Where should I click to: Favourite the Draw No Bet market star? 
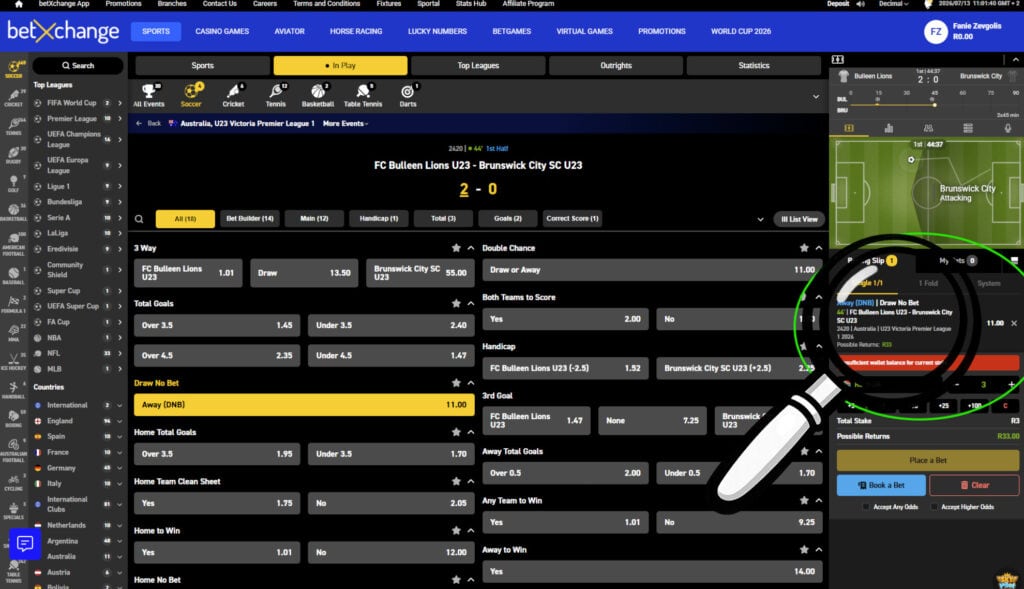[x=456, y=383]
